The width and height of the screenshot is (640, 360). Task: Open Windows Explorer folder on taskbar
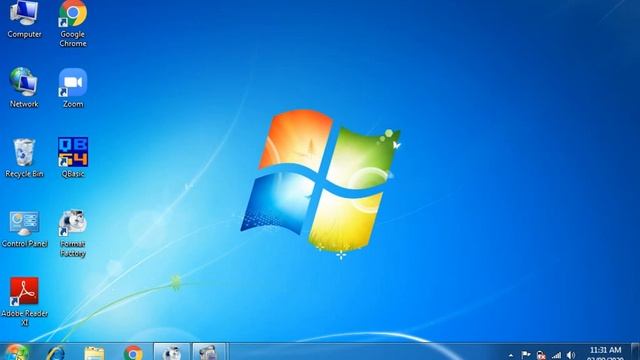(x=94, y=353)
